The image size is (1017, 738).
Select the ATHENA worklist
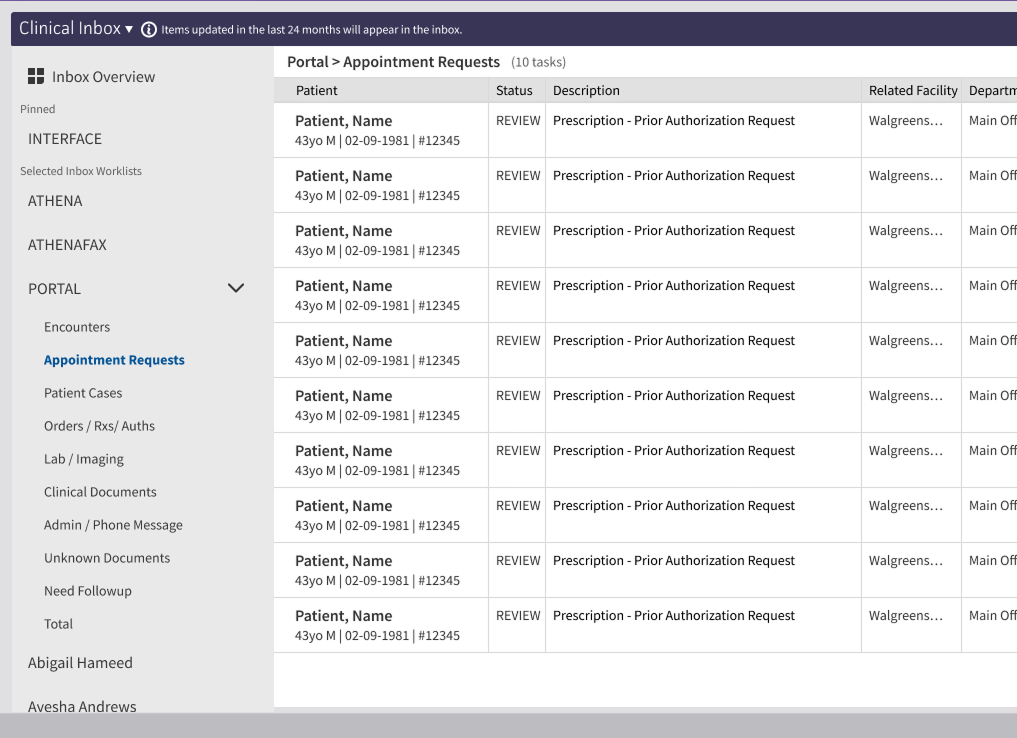[55, 201]
